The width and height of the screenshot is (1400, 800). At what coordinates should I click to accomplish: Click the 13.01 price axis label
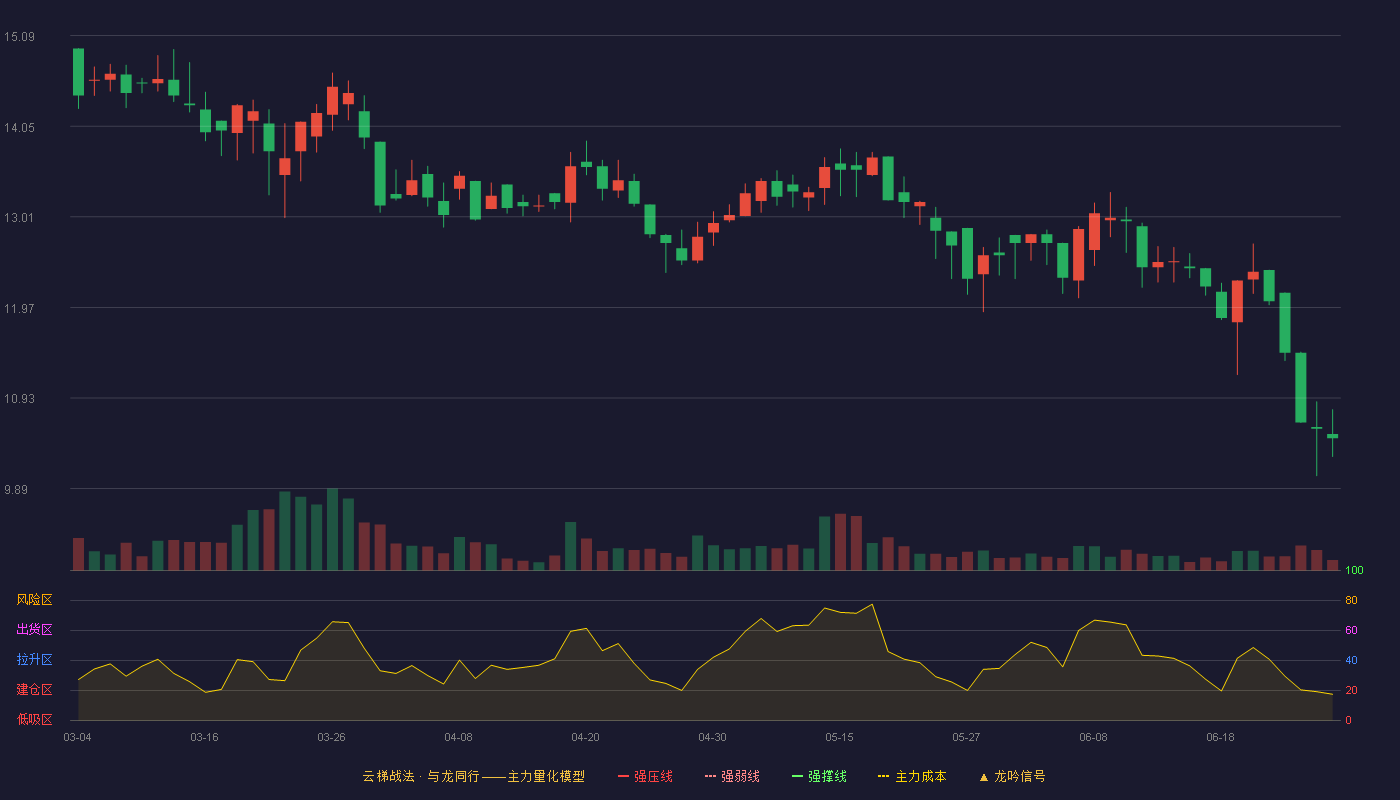[19, 218]
